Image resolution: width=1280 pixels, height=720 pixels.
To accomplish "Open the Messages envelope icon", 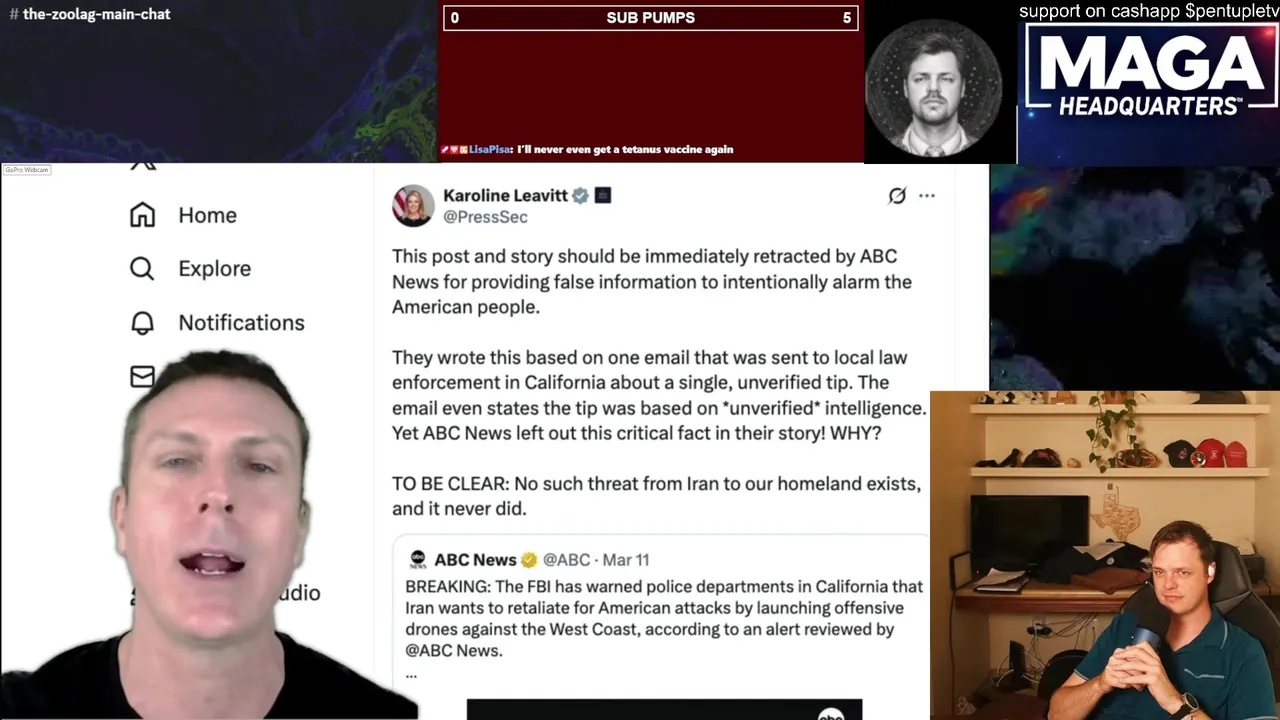I will pos(142,376).
